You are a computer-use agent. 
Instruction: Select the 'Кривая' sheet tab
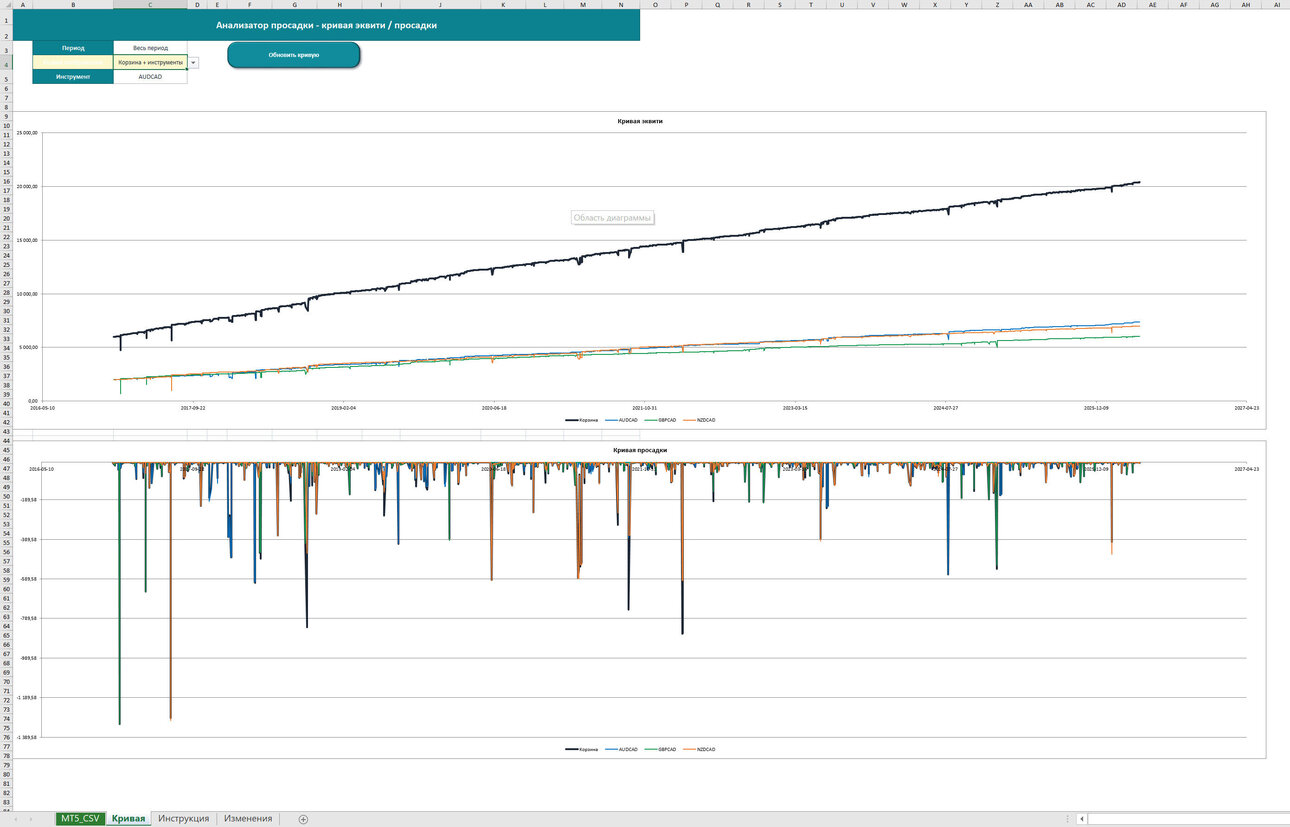coord(128,818)
